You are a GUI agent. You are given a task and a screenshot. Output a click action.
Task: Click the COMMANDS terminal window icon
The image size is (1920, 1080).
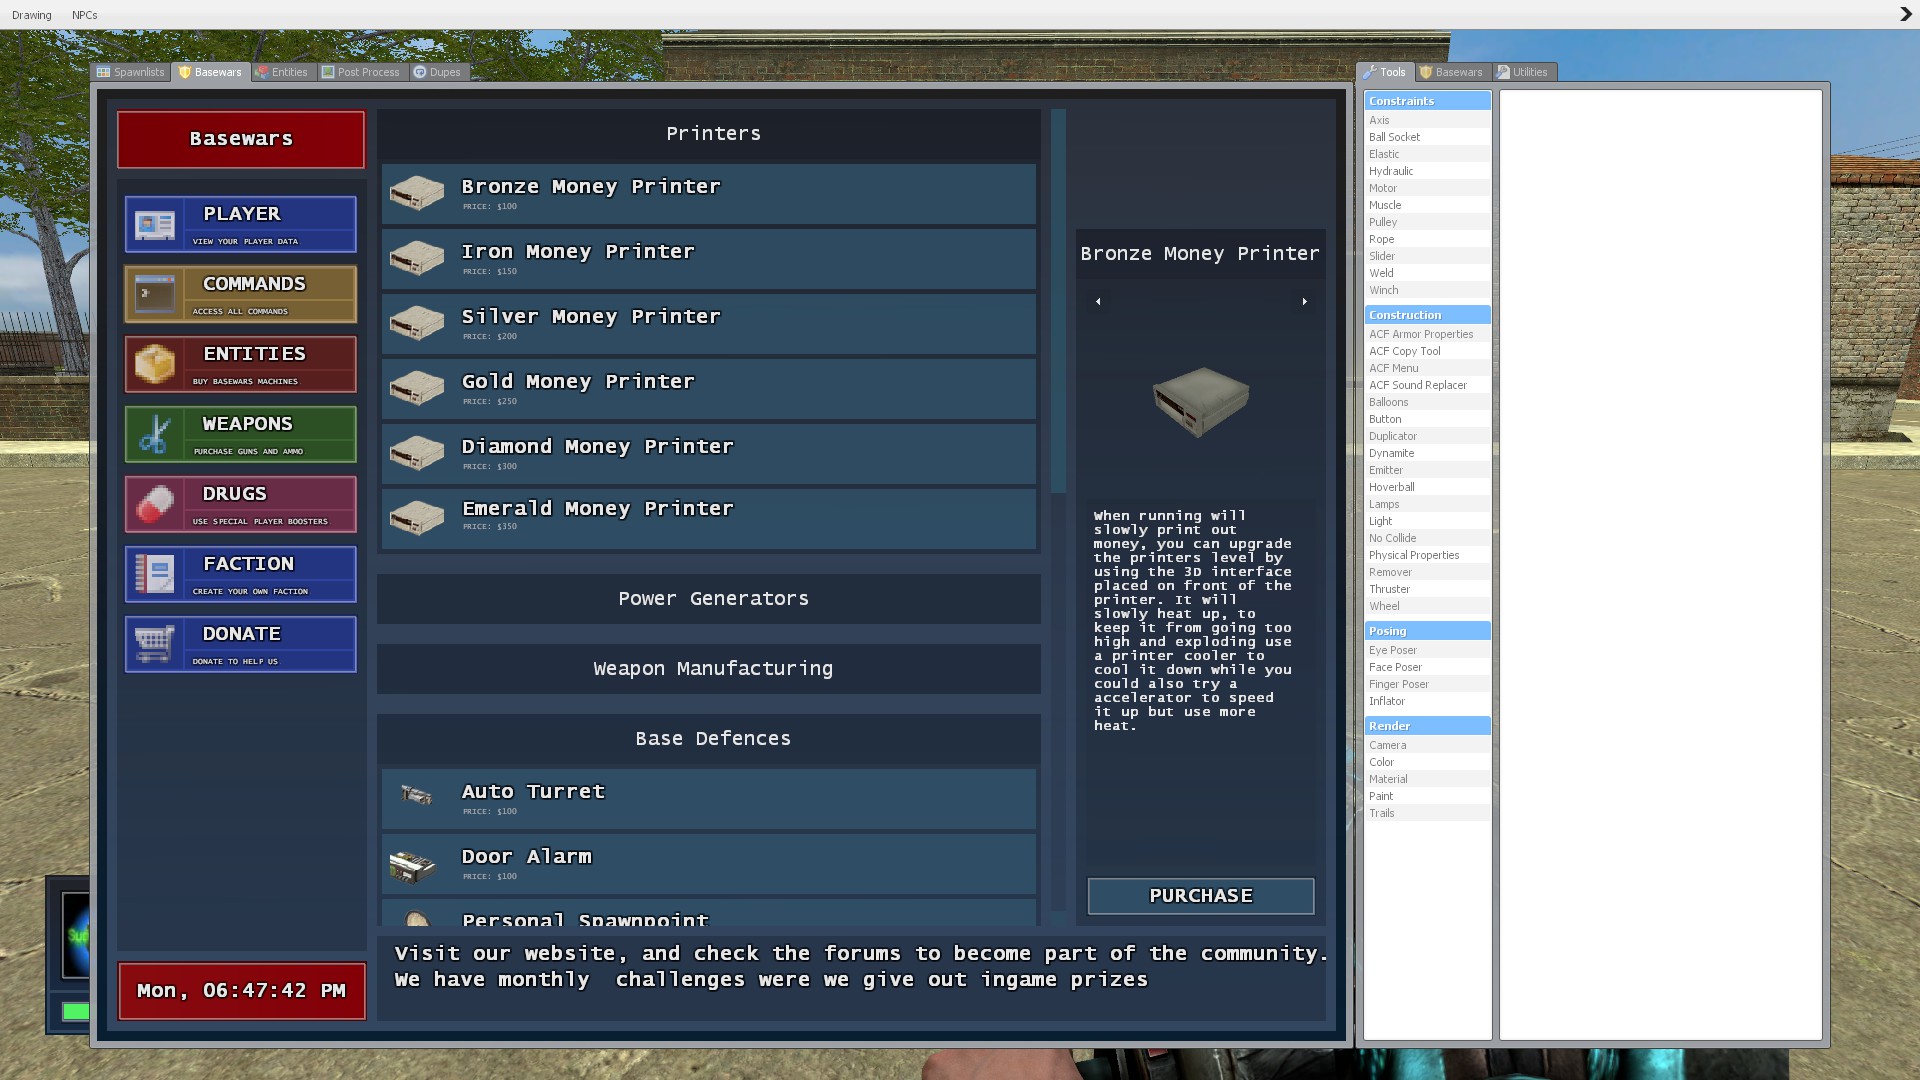[x=155, y=295]
